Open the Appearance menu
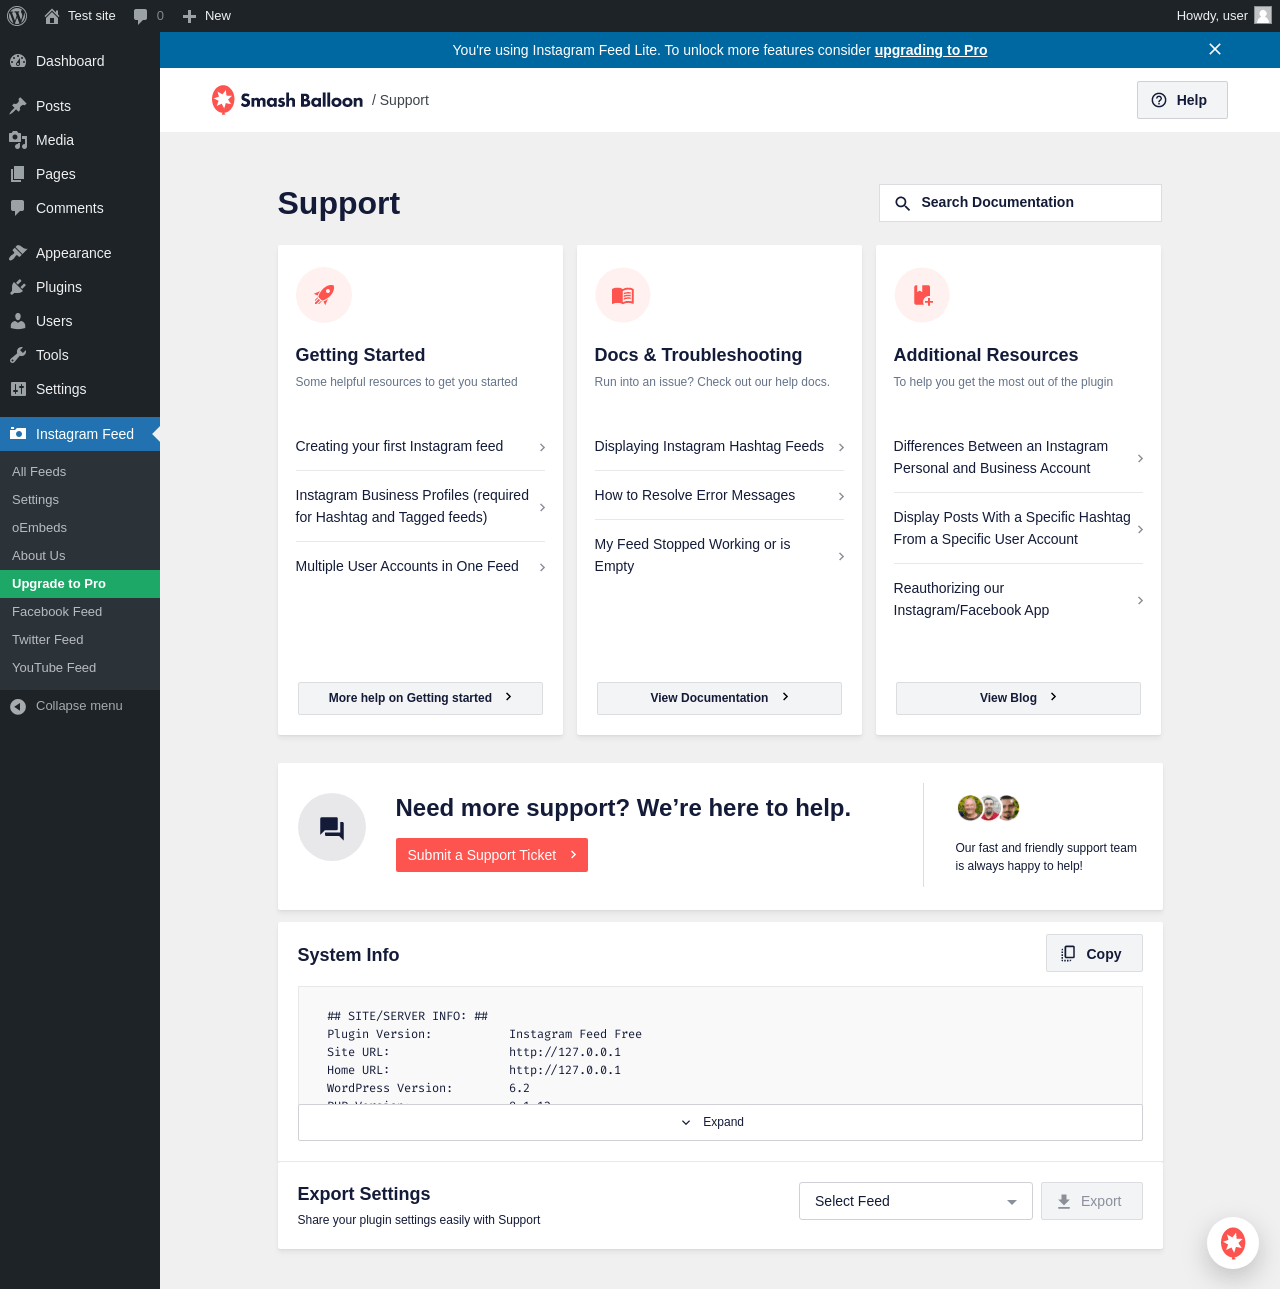The image size is (1280, 1289). (80, 253)
